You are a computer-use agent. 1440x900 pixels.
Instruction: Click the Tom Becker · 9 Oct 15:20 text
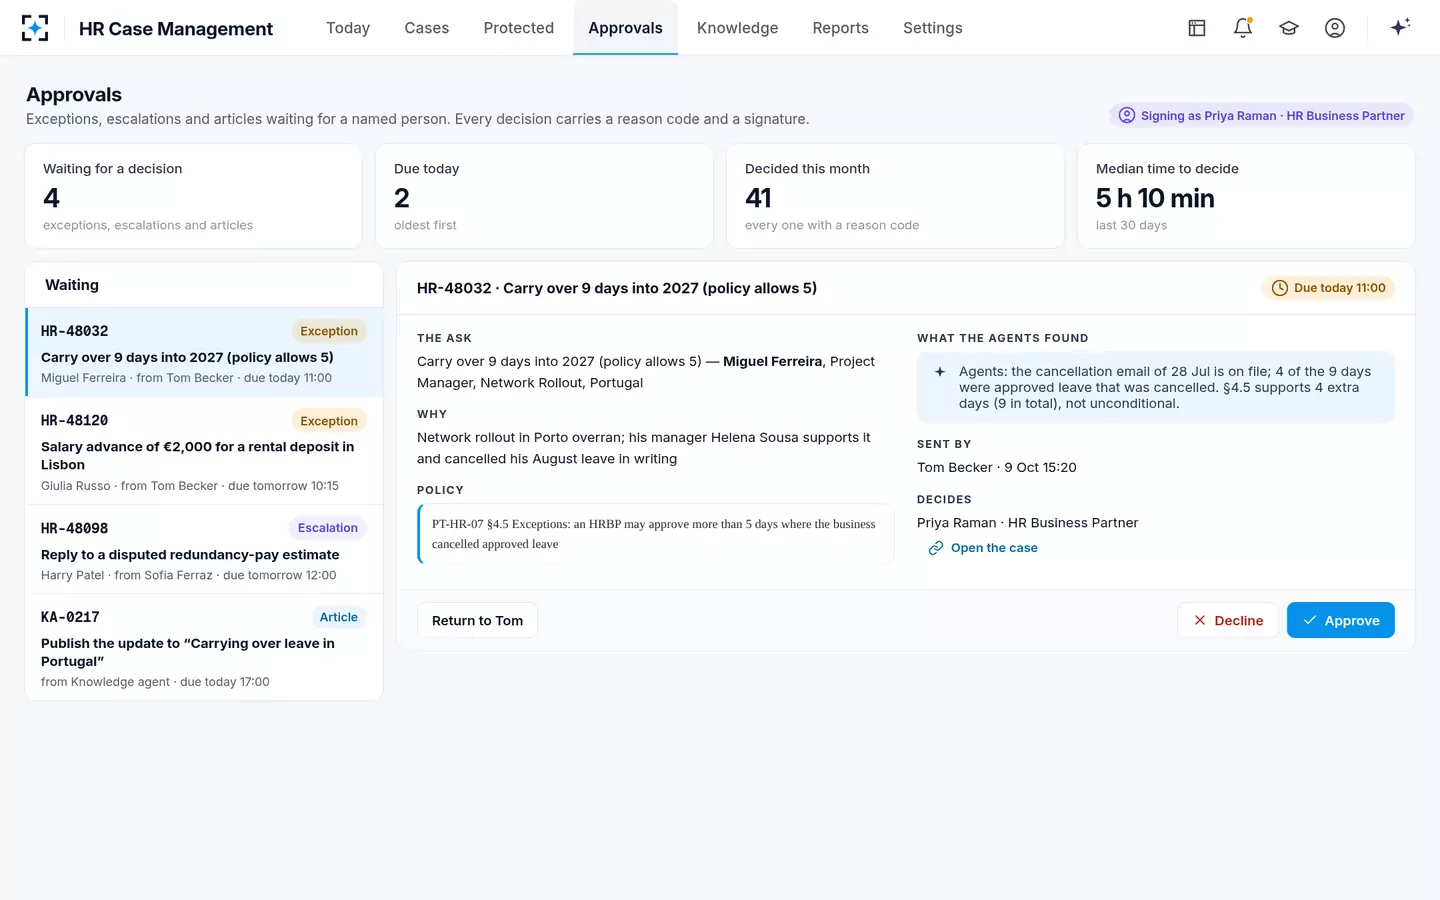click(x=997, y=467)
